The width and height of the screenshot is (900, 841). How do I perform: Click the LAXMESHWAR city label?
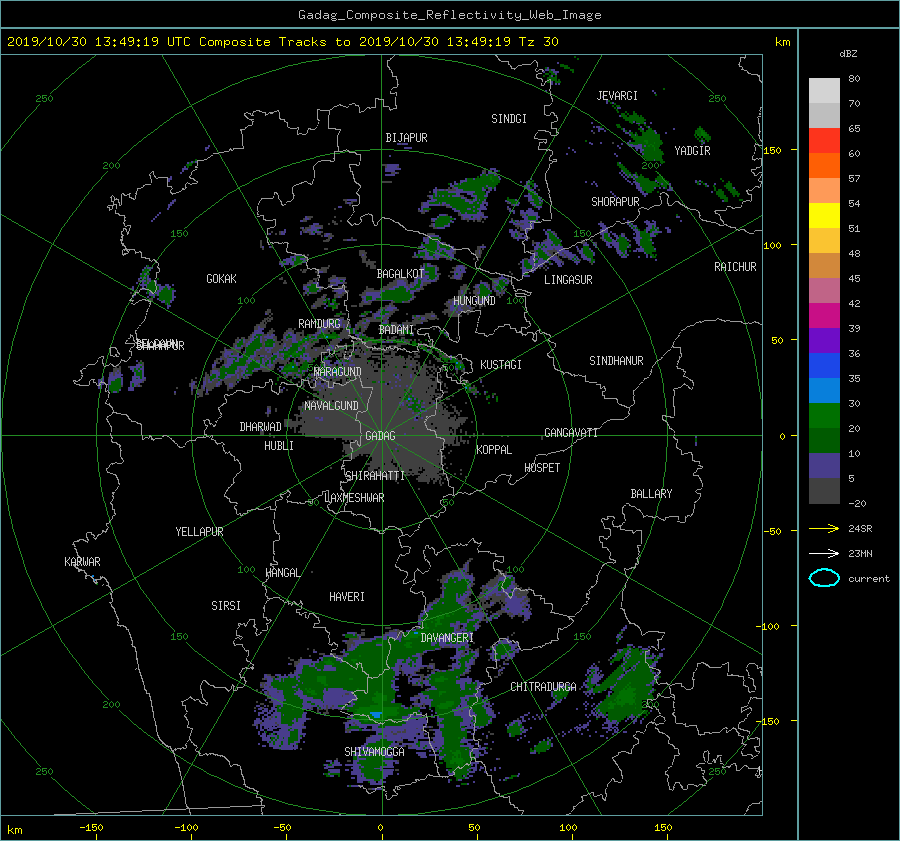click(354, 498)
